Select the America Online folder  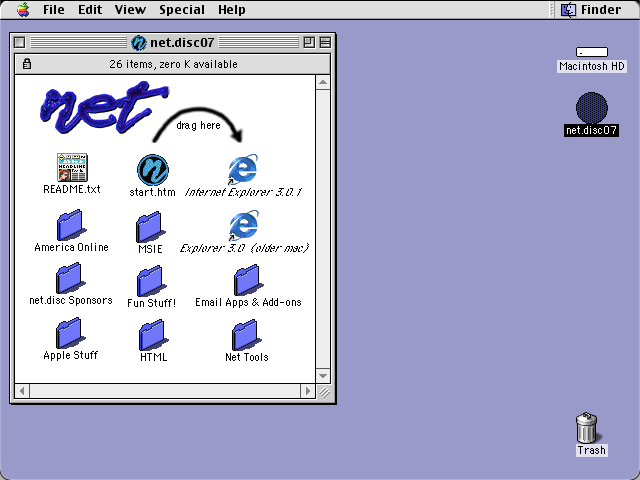pos(70,225)
